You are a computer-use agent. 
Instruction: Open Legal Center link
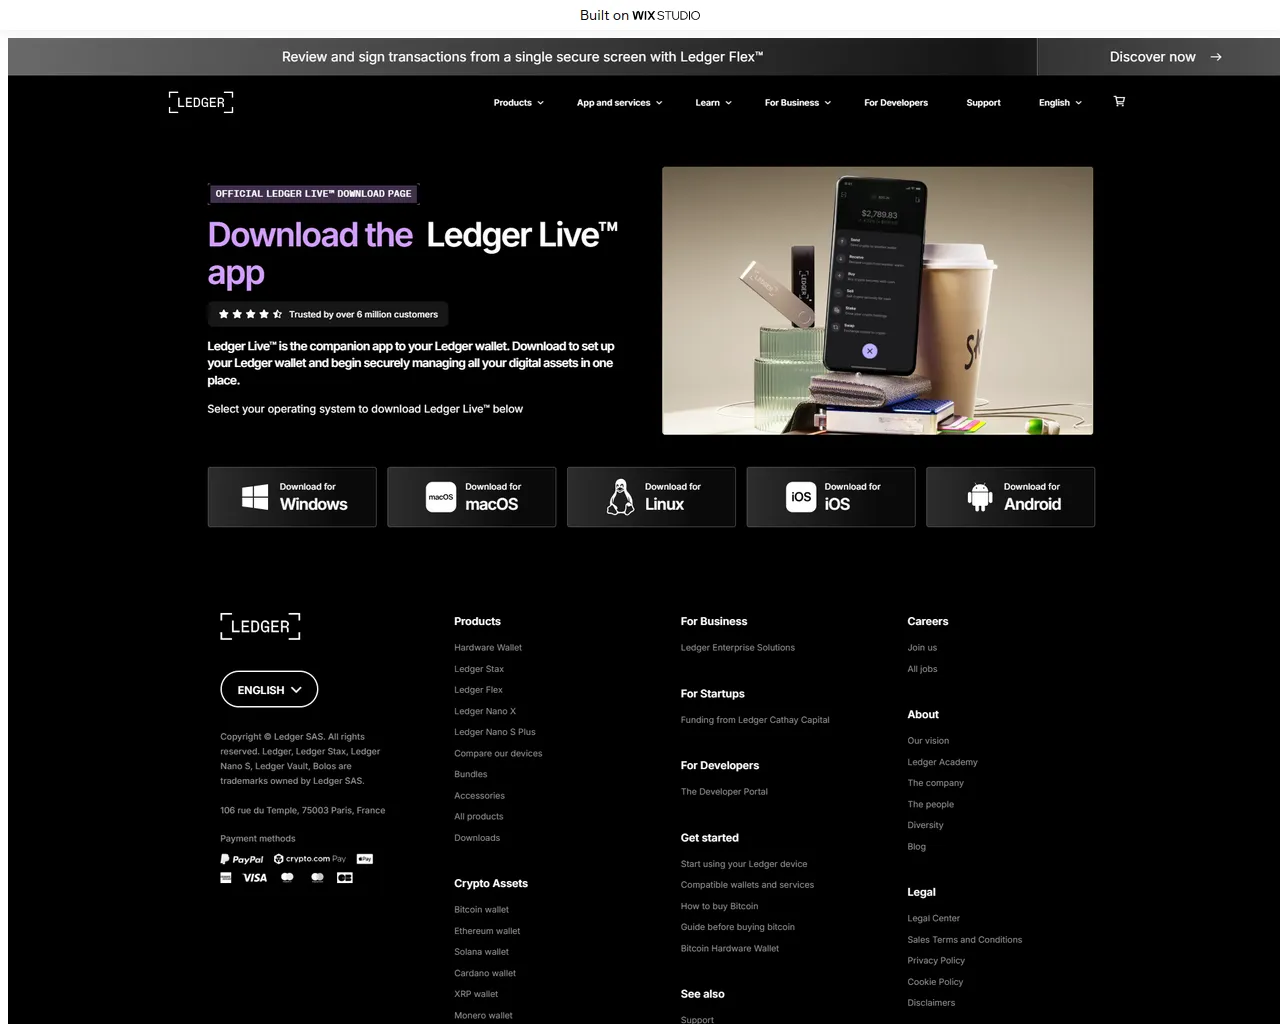[933, 918]
